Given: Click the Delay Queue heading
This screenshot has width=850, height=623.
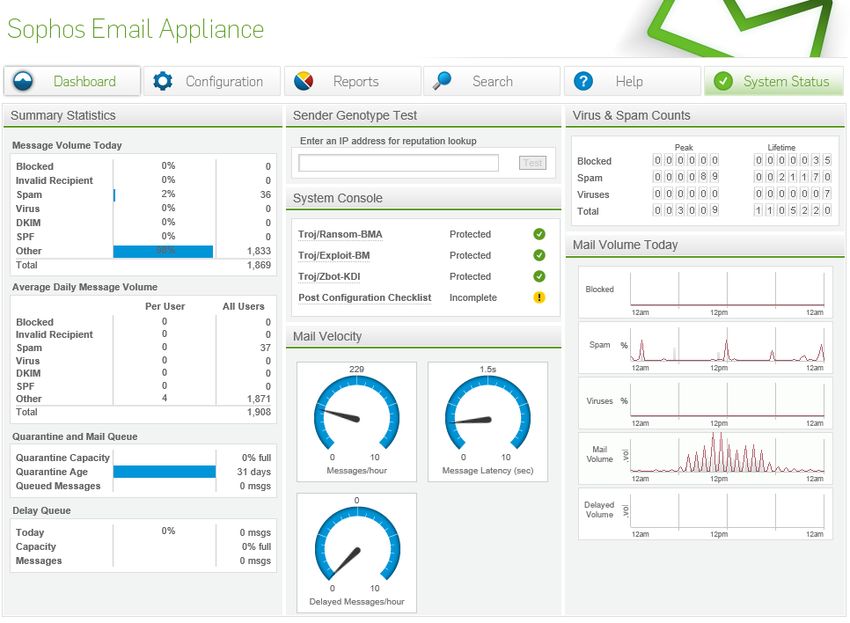Looking at the screenshot, I should pos(41,510).
